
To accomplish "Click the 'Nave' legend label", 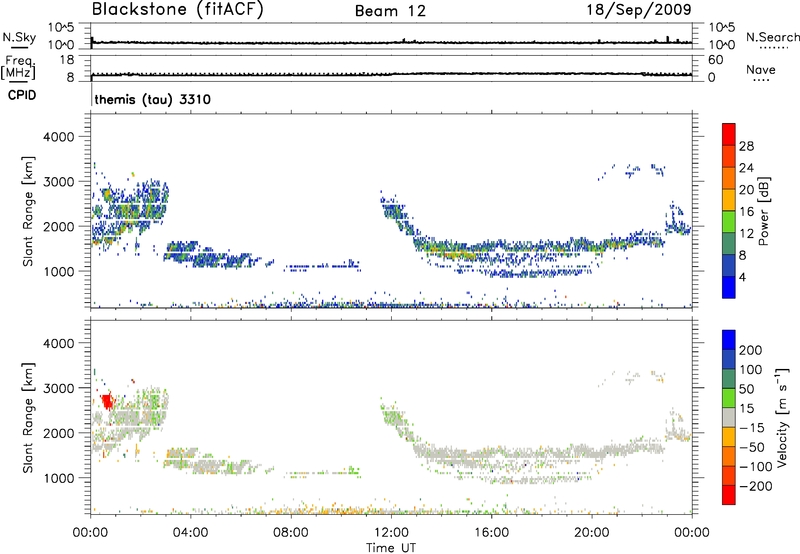I will point(761,69).
